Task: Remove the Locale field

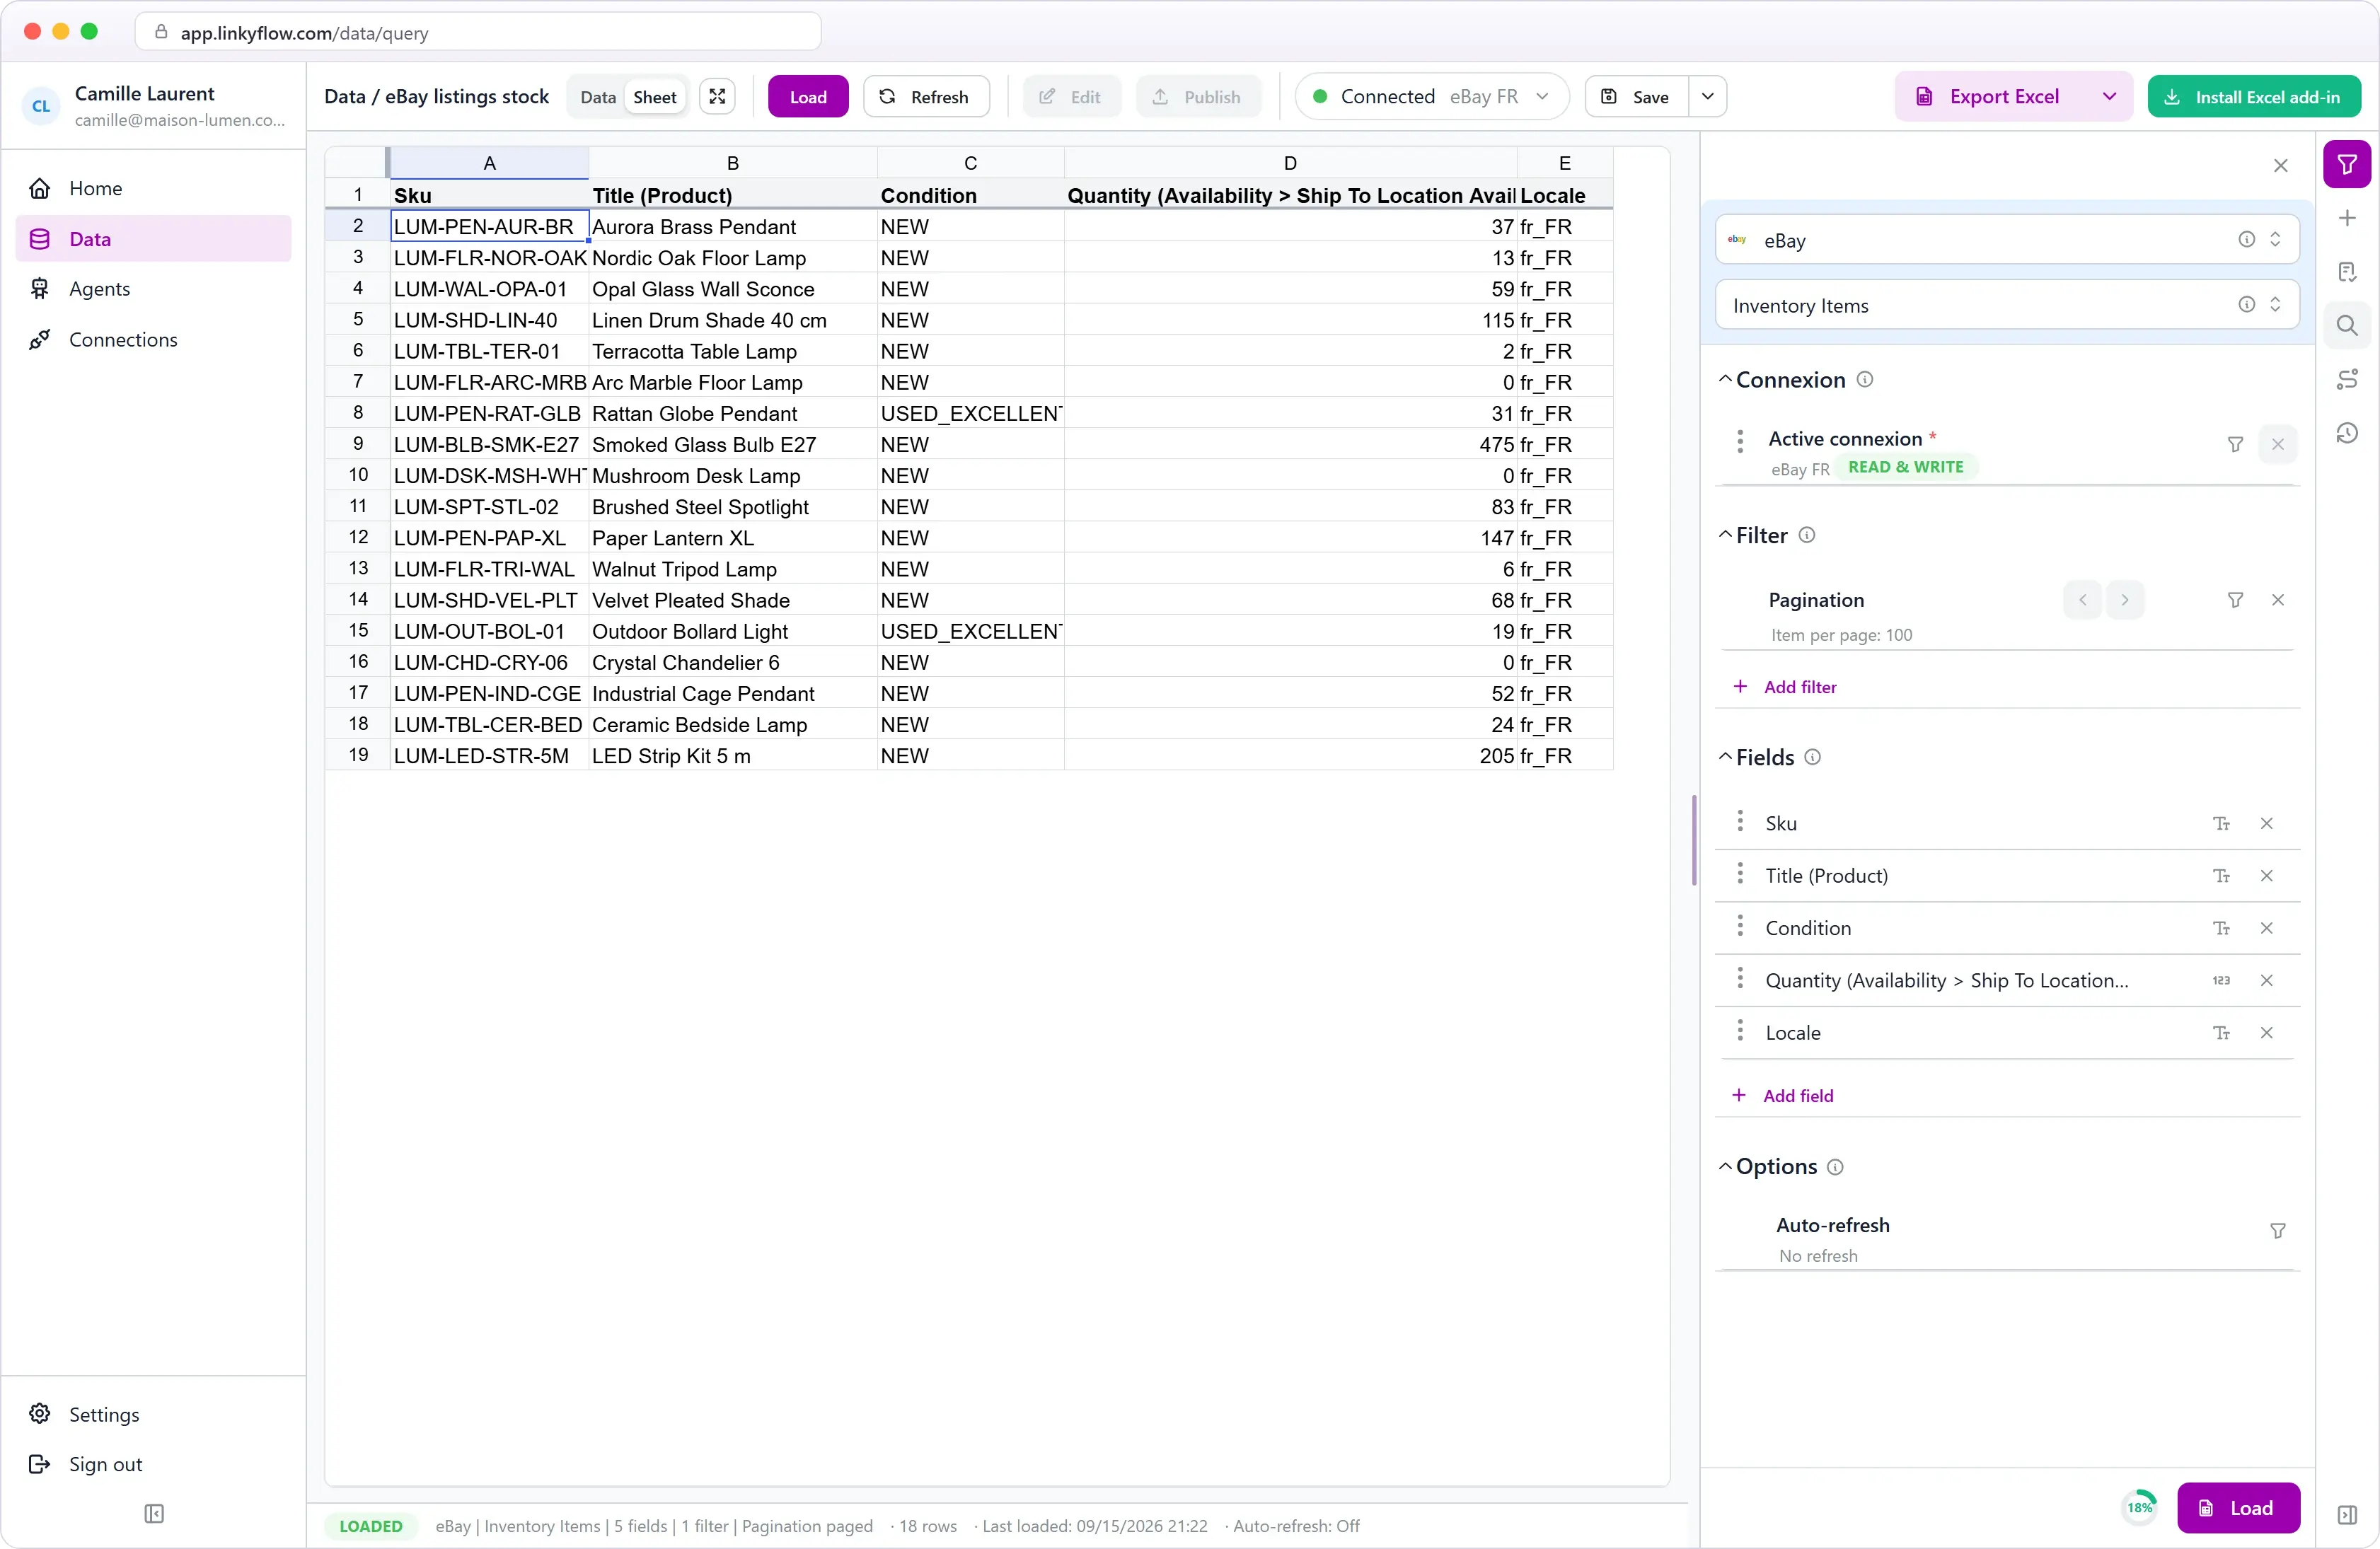Action: pyautogui.click(x=2266, y=1033)
